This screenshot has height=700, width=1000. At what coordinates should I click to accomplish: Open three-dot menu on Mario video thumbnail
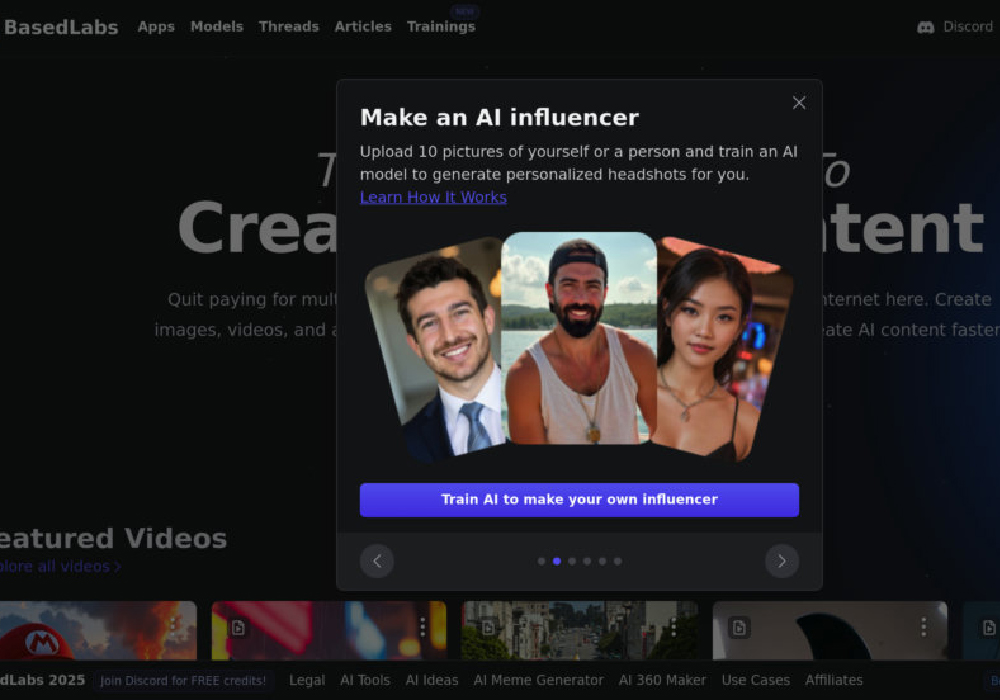click(173, 627)
